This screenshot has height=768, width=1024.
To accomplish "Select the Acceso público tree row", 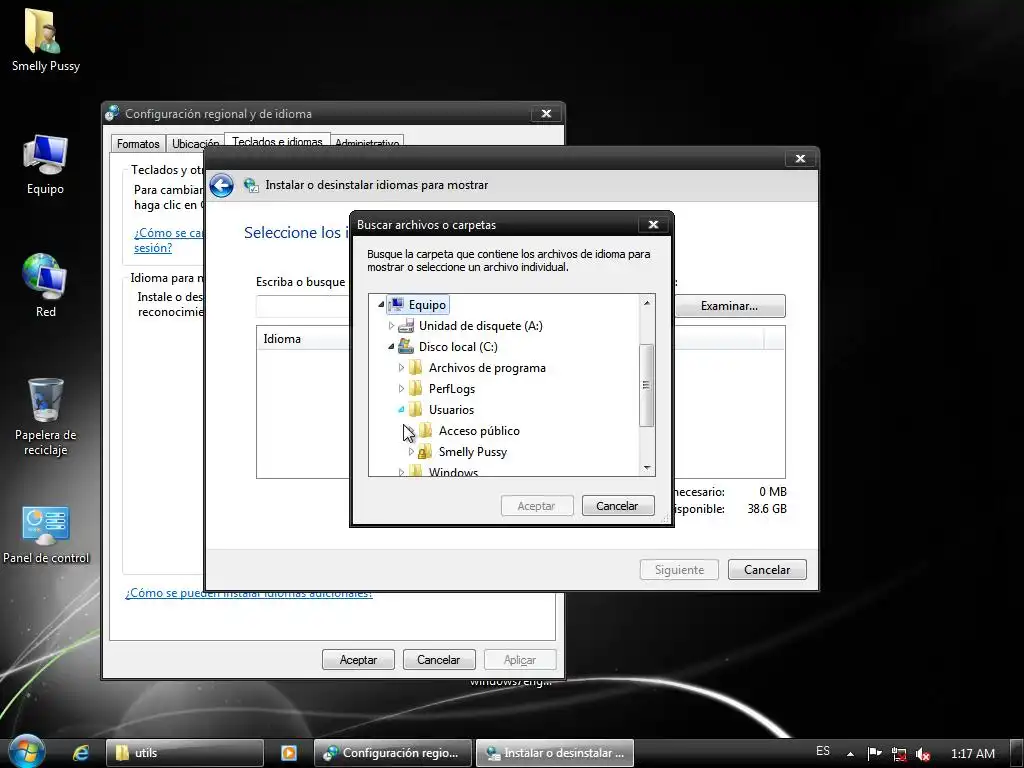I will (x=479, y=430).
